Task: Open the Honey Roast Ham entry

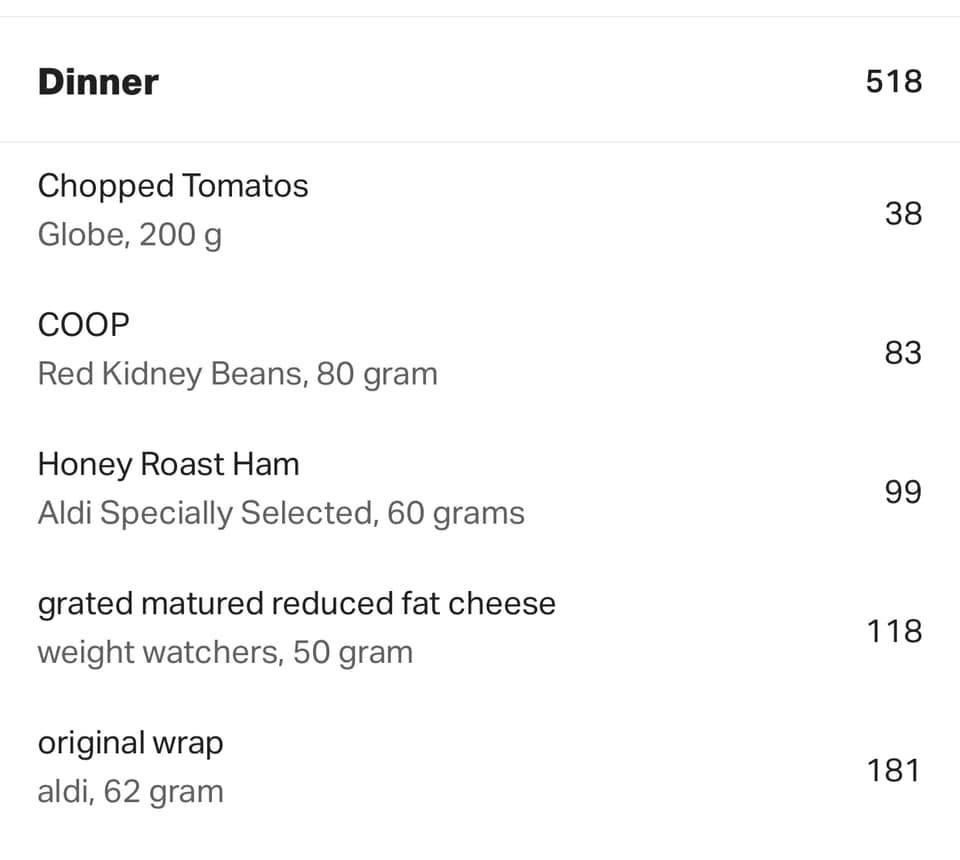Action: click(168, 464)
